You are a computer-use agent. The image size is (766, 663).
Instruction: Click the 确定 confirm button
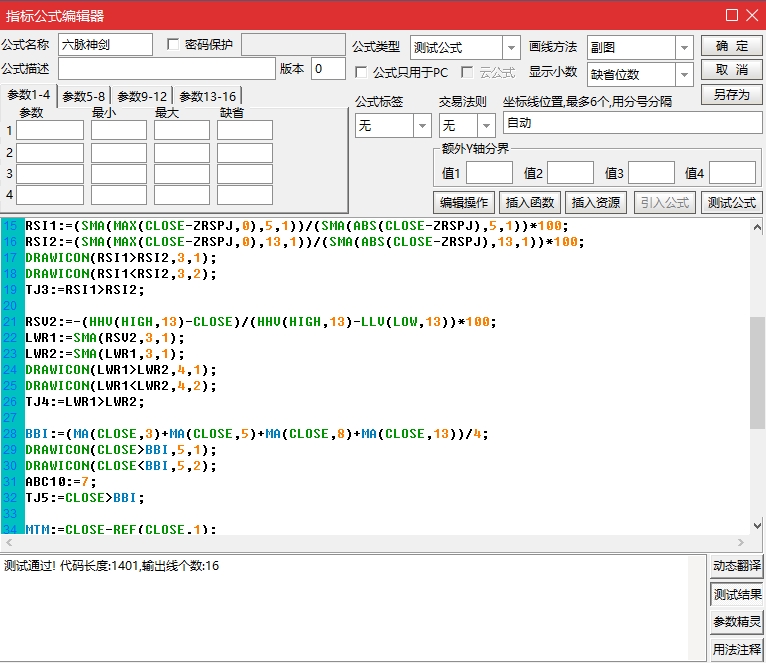click(x=731, y=46)
